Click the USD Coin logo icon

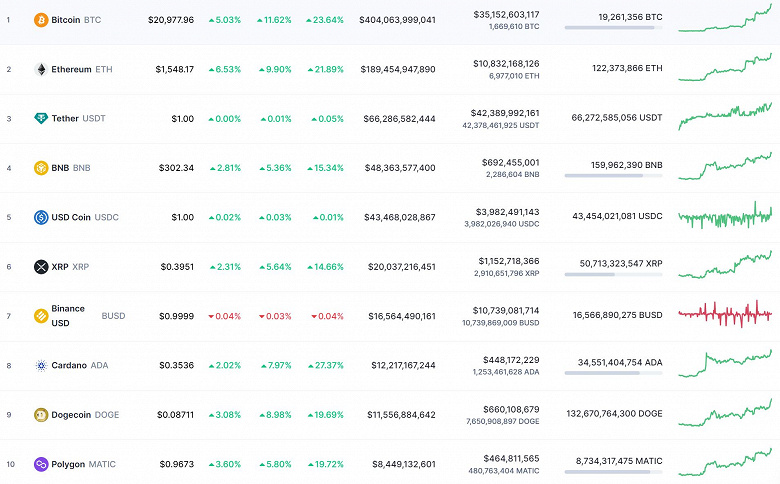[41, 217]
